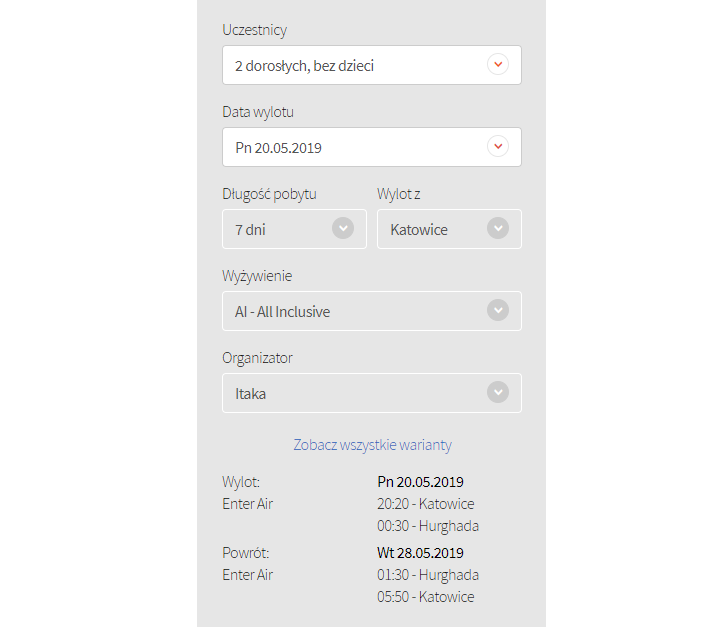Select the return flight date Wt 28.05.2019
Image resolution: width=720 pixels, height=627 pixels.
(x=420, y=553)
